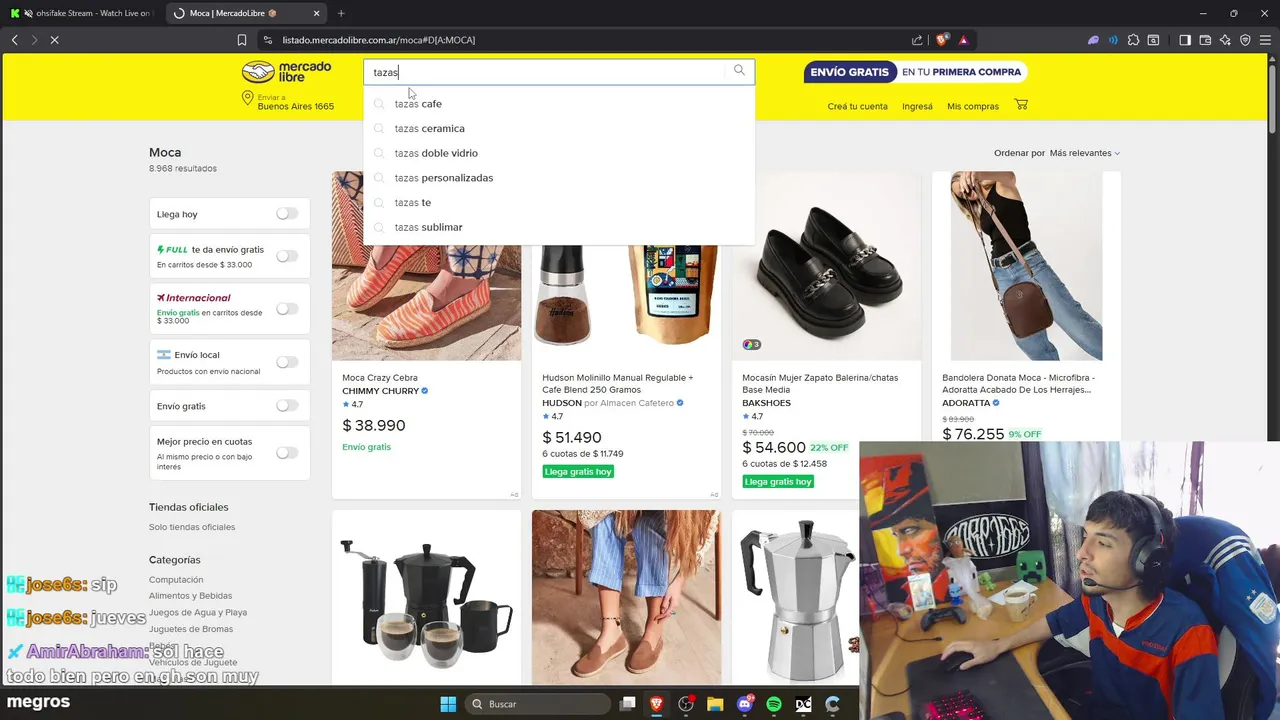Click the share icon in address bar

(917, 40)
